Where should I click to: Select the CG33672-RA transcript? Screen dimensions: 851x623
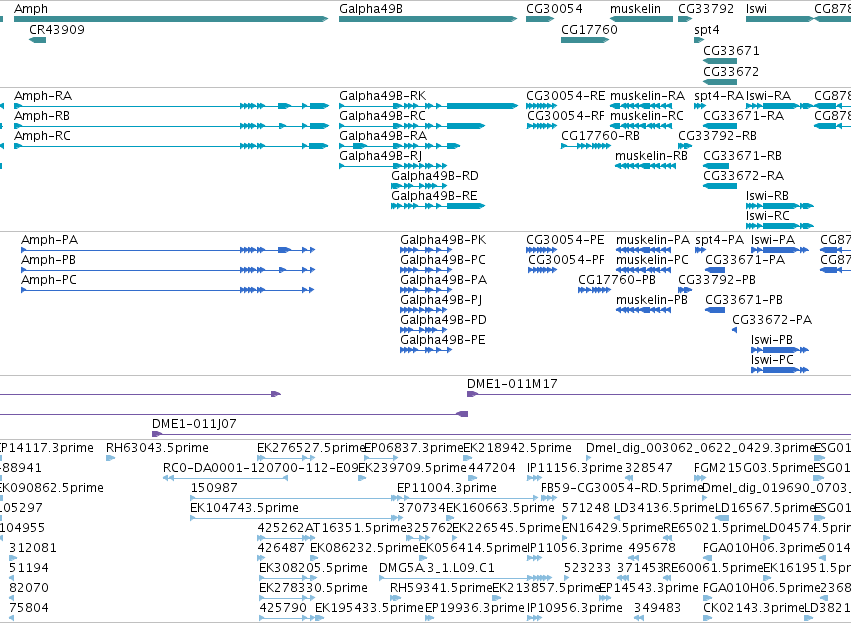[720, 186]
